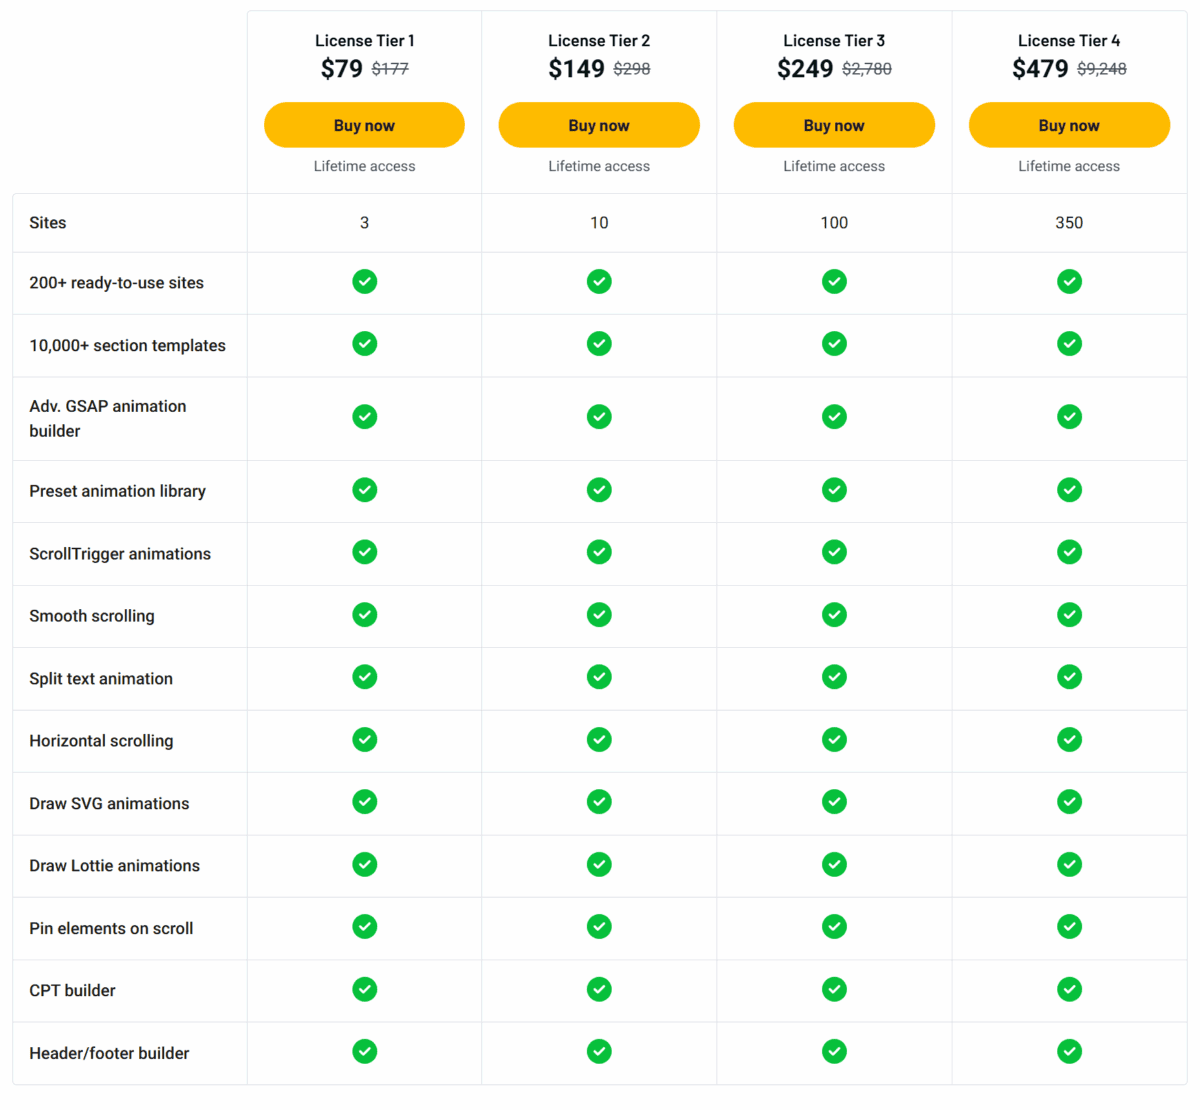Click Tier 3 checkmark for Split text animation

(x=834, y=677)
